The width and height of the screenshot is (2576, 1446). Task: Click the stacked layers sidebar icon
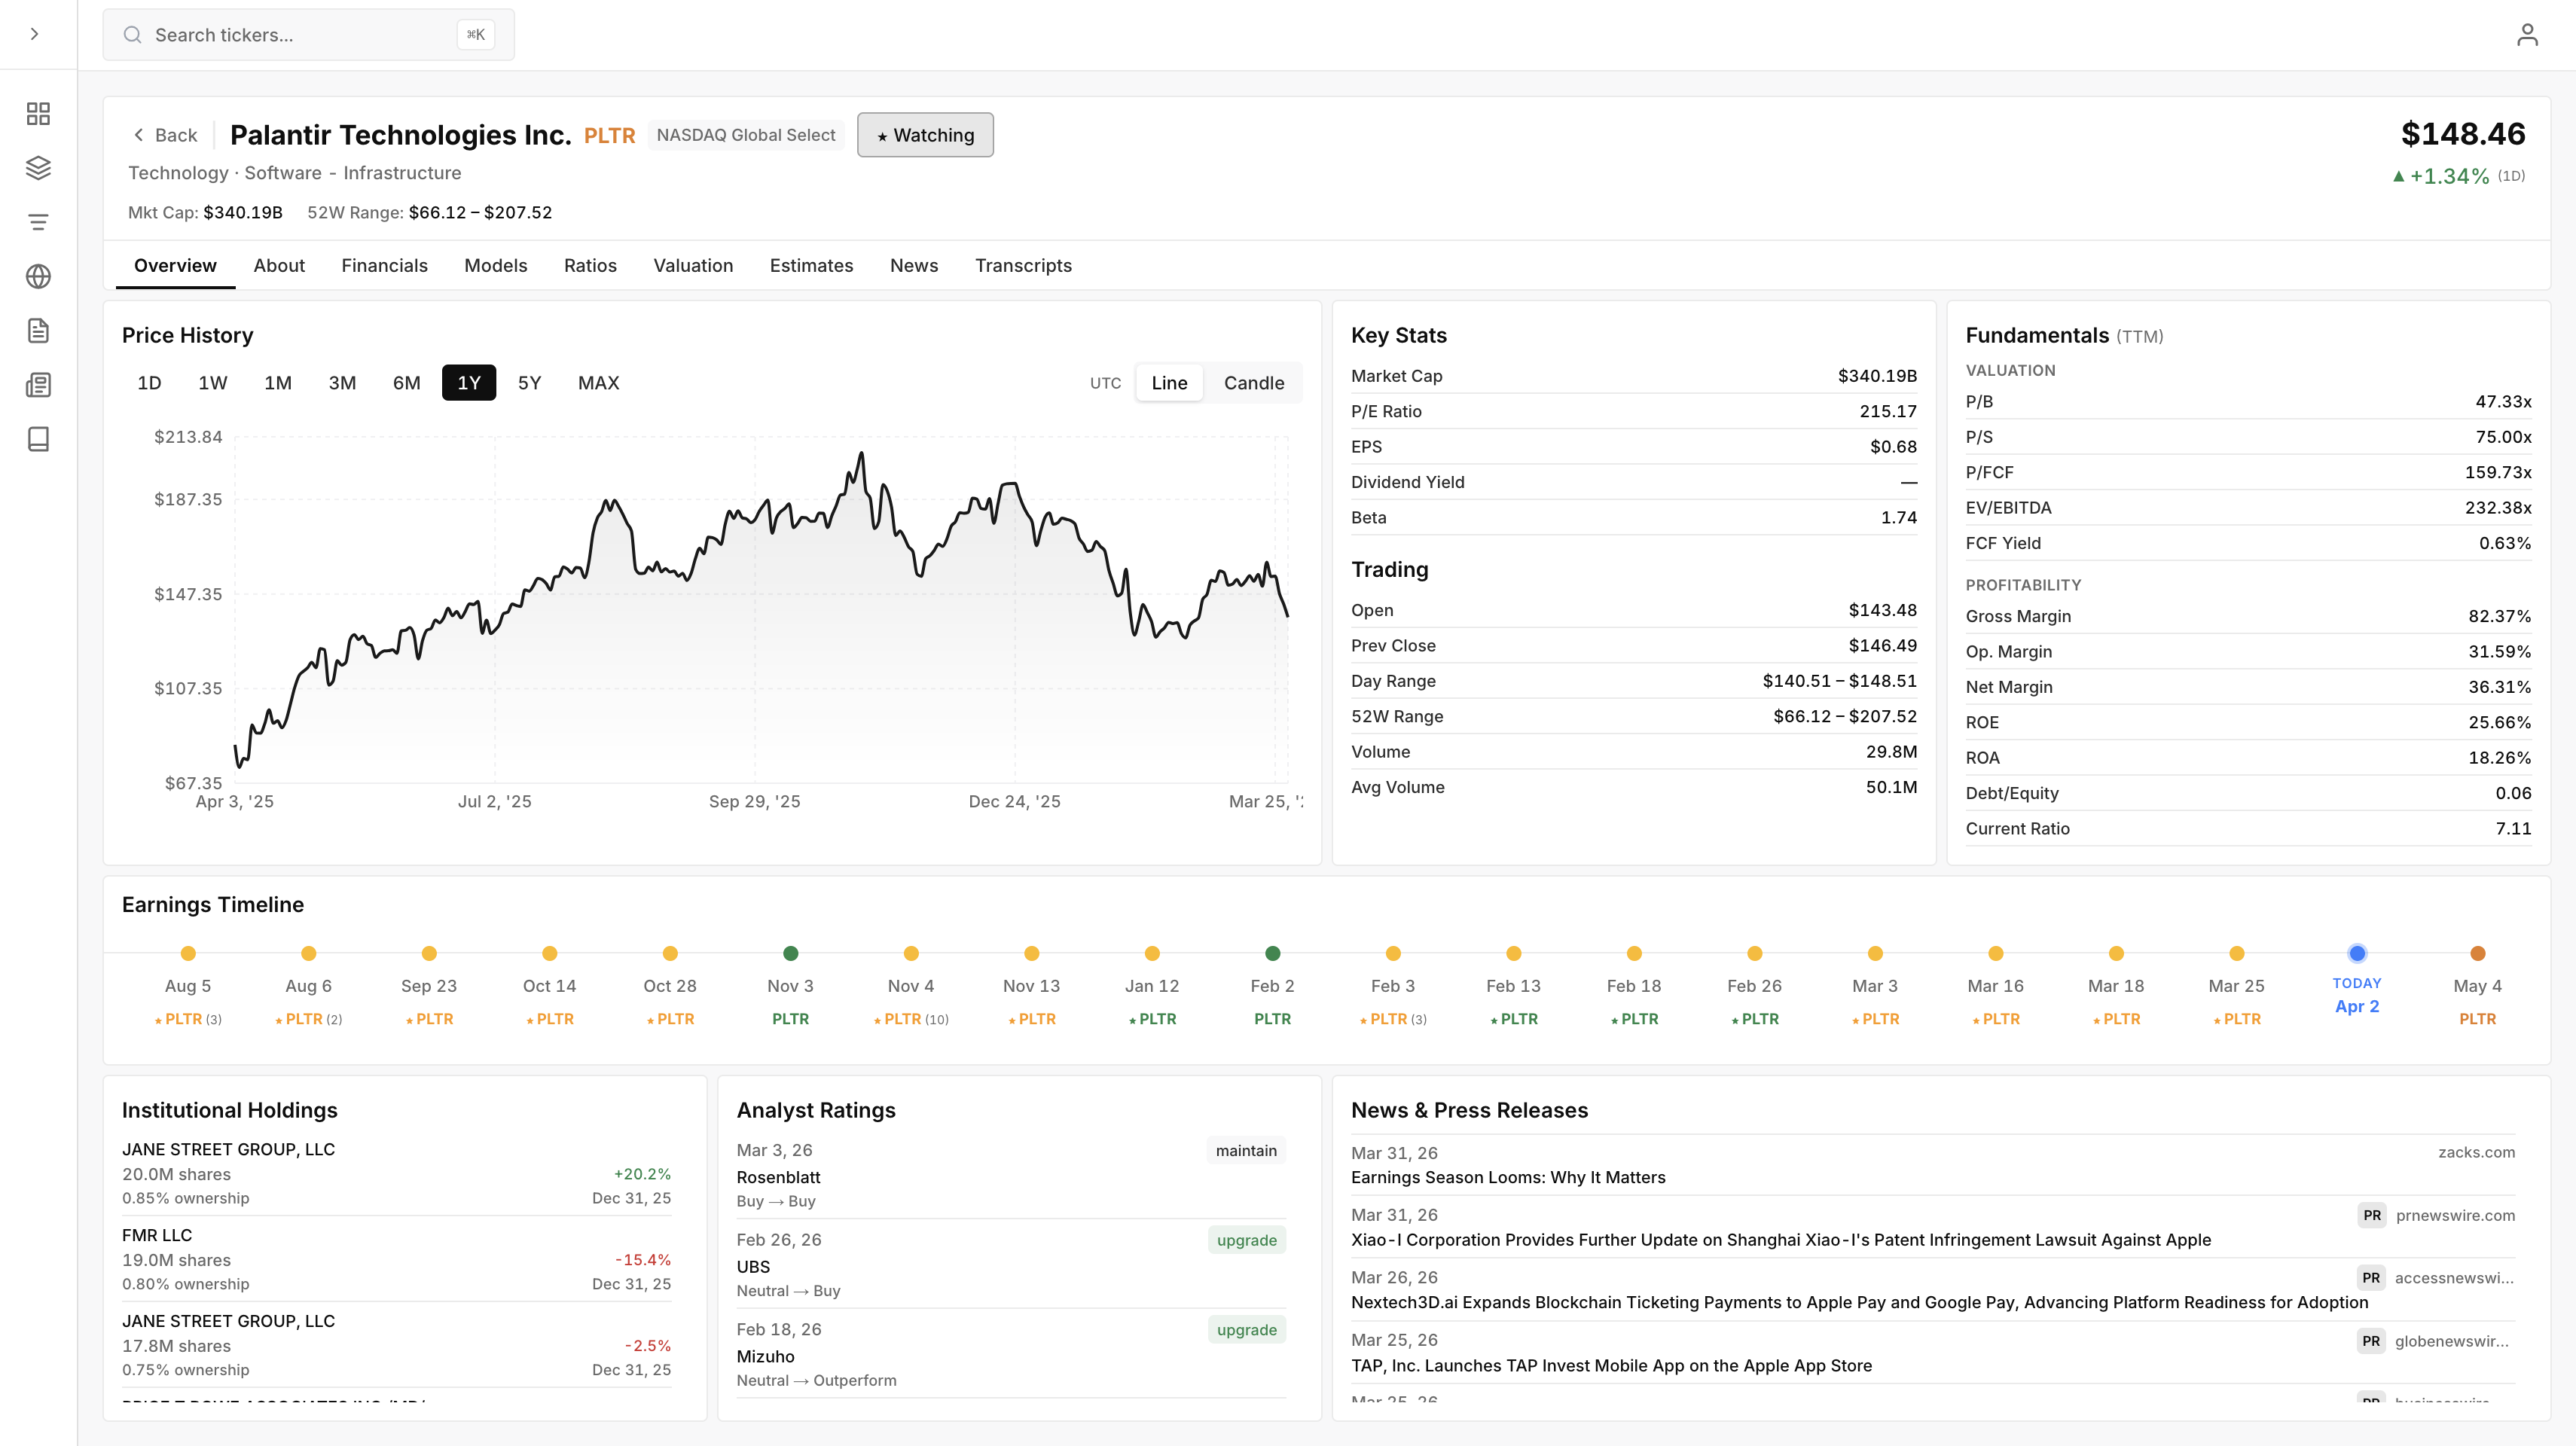(38, 168)
